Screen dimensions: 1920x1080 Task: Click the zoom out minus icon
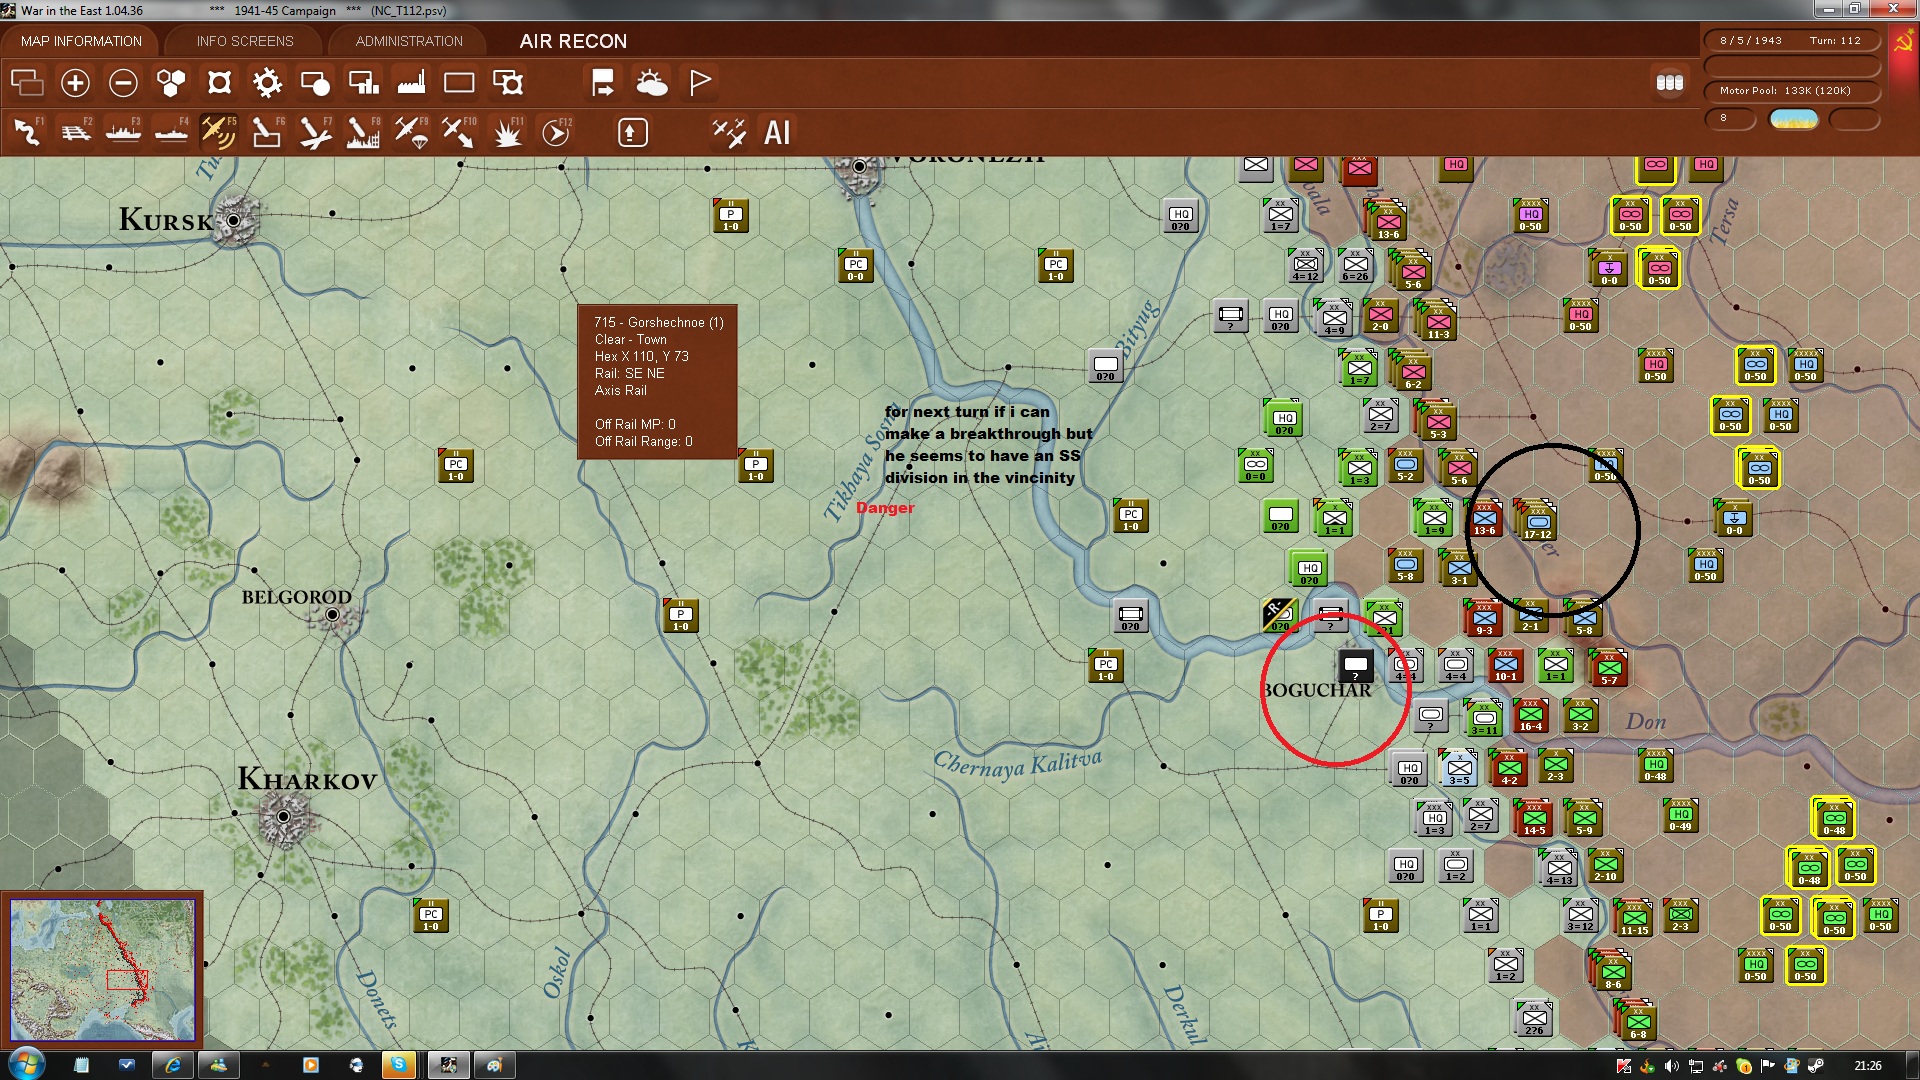(x=123, y=83)
